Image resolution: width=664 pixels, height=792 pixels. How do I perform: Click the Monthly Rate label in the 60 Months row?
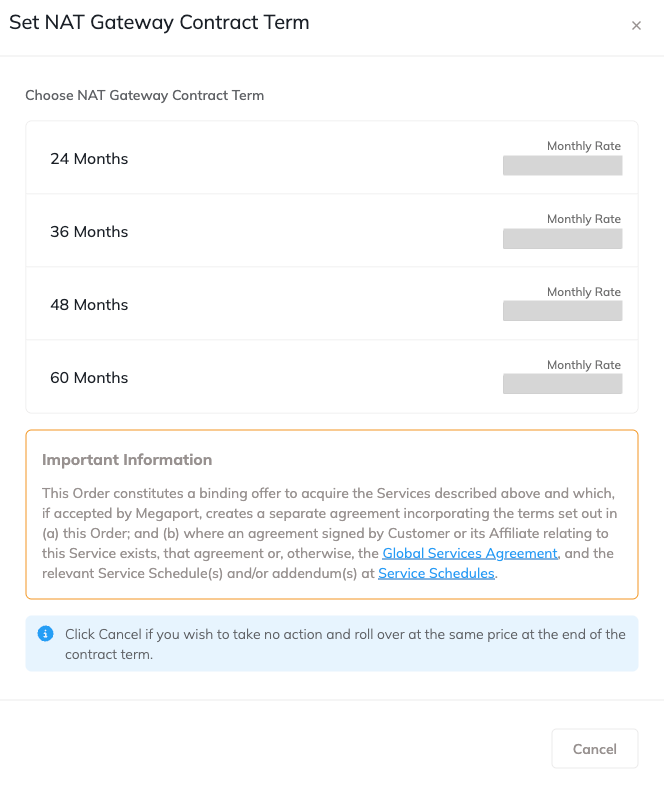tap(583, 365)
